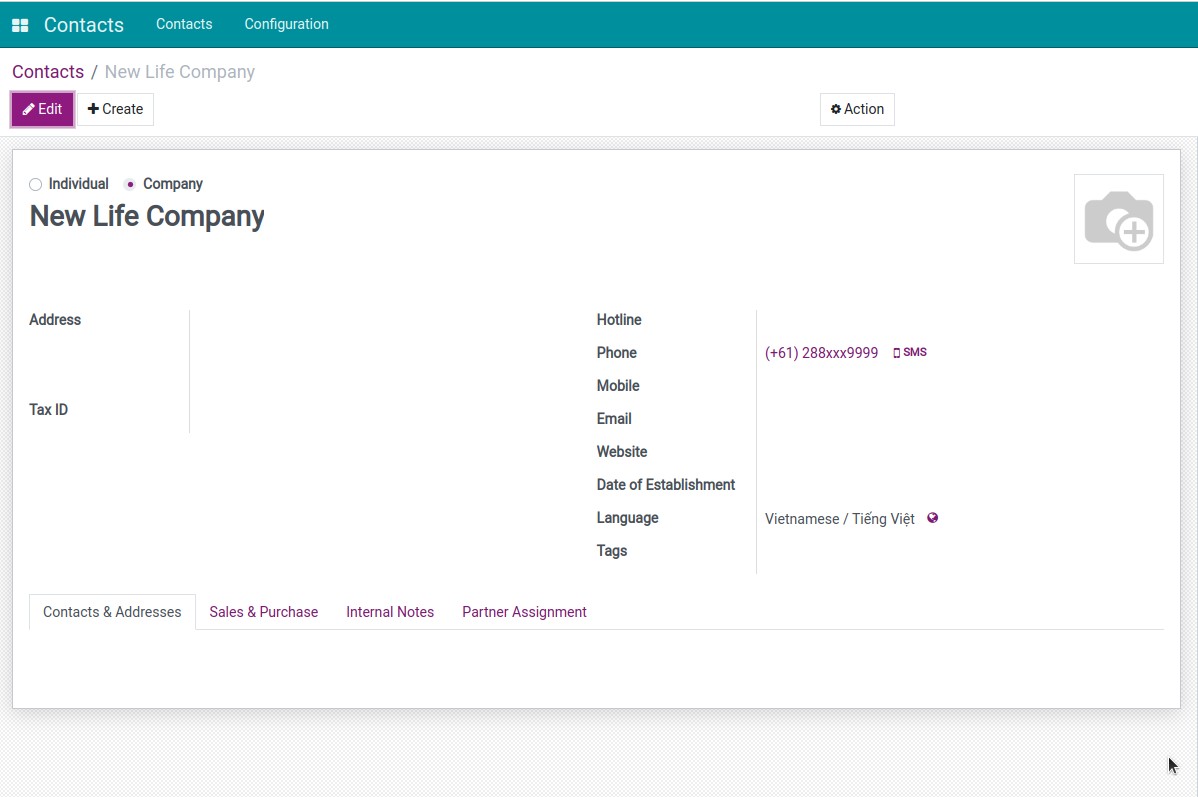This screenshot has height=797, width=1198.
Task: Click the camera upload photo placeholder
Action: [1118, 219]
